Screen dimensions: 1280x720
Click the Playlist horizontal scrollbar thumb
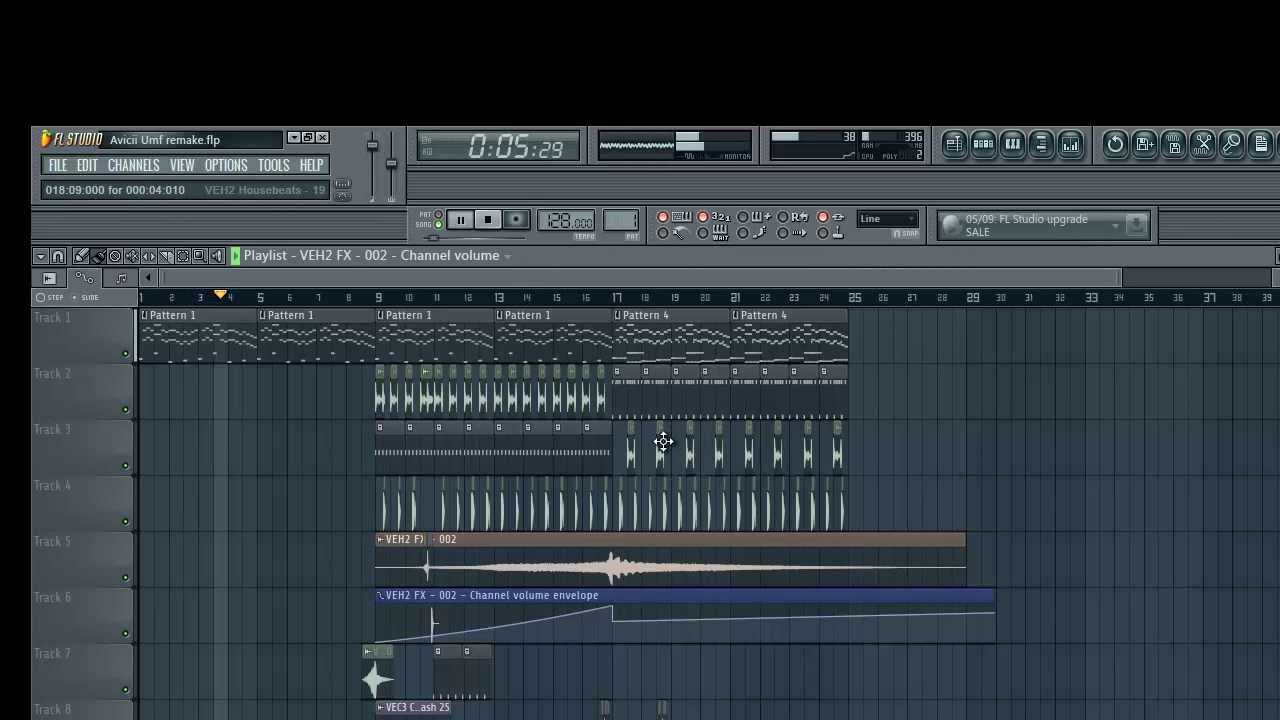tap(640, 278)
